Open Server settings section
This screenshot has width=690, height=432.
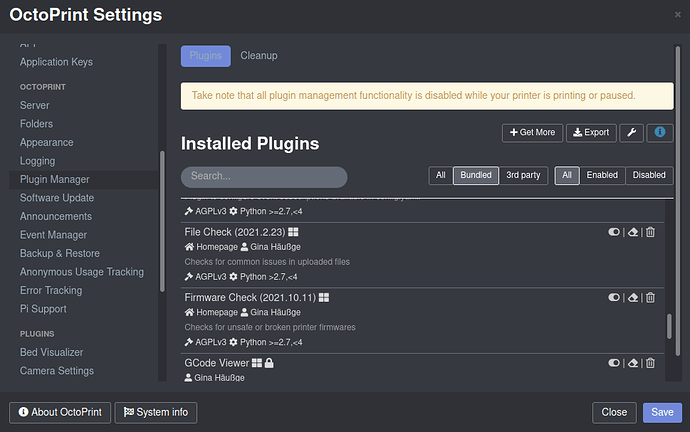35,106
